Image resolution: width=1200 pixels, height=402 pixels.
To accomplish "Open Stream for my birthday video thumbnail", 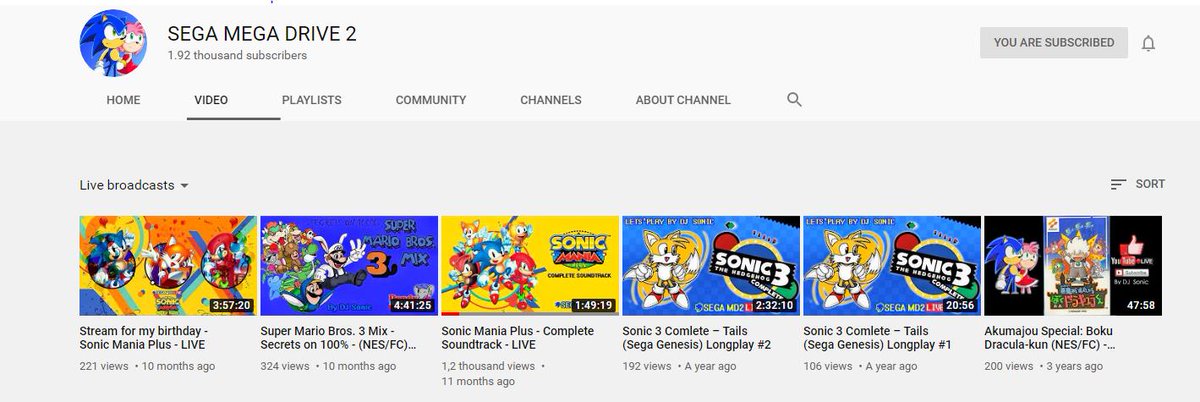I will click(x=169, y=266).
